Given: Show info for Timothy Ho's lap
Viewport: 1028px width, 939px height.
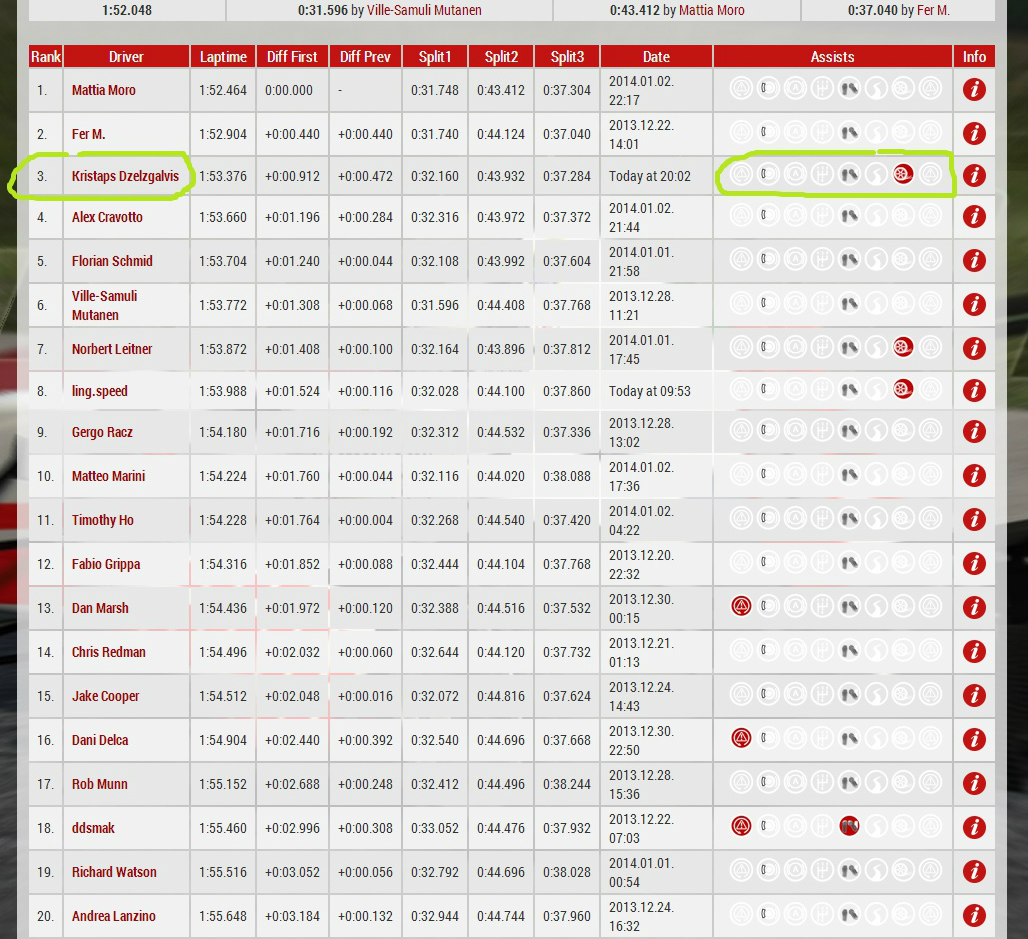Looking at the screenshot, I should [974, 519].
